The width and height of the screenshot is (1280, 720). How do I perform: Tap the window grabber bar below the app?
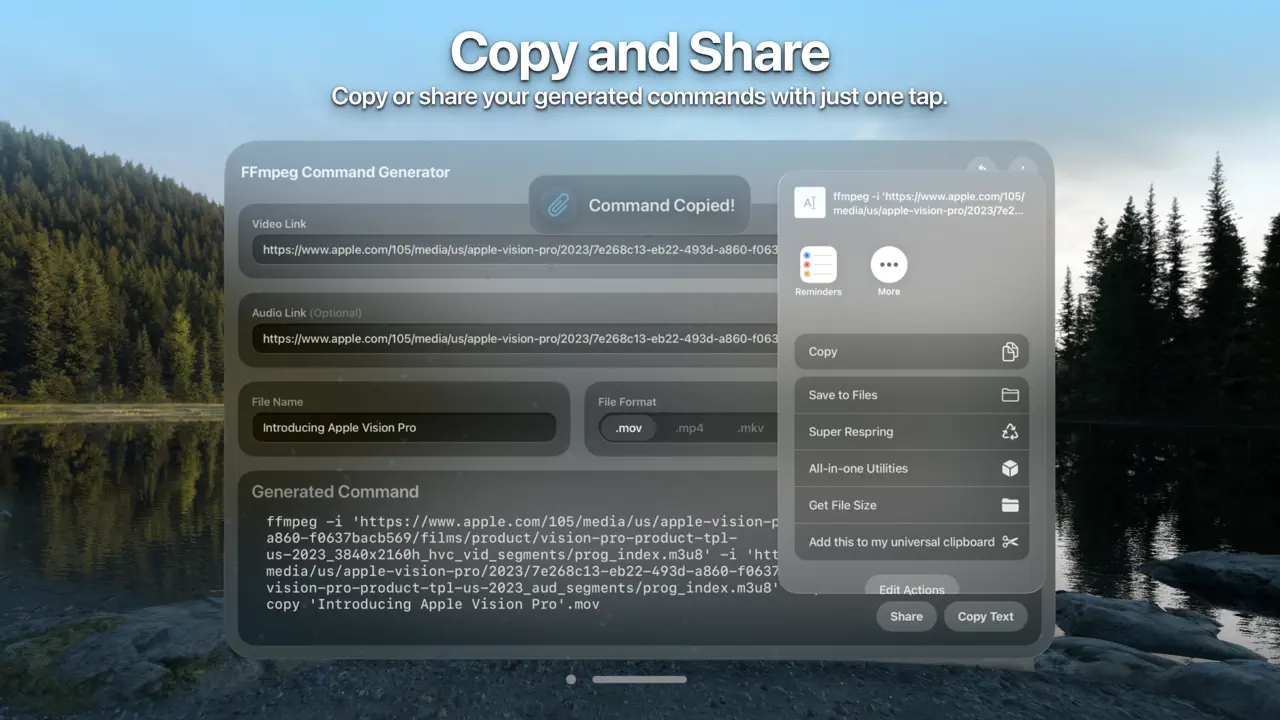point(639,679)
